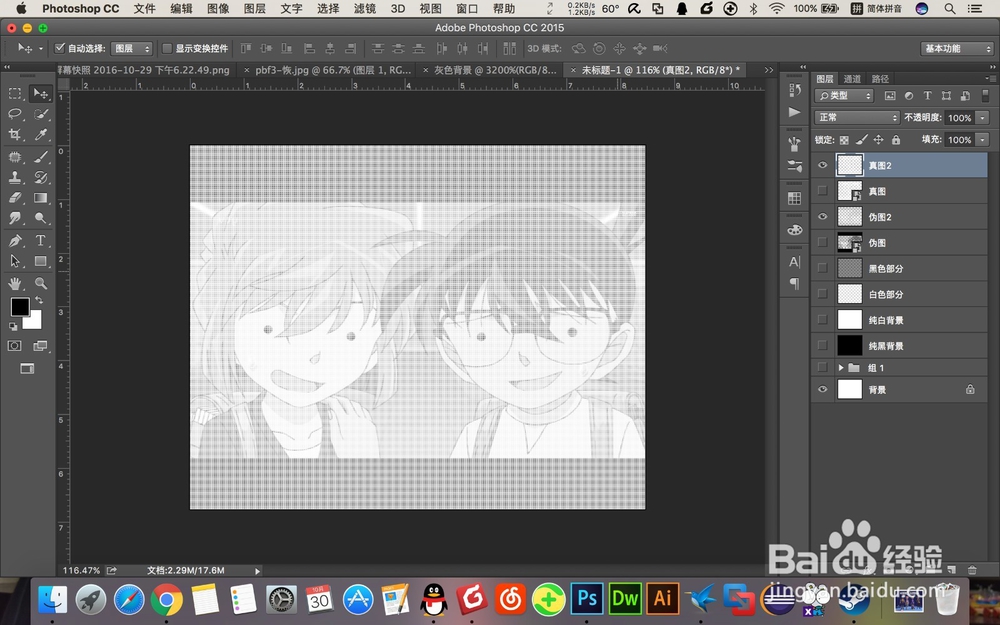This screenshot has width=1000, height=625.
Task: Click the 填充 100% value field
Action: coord(959,140)
